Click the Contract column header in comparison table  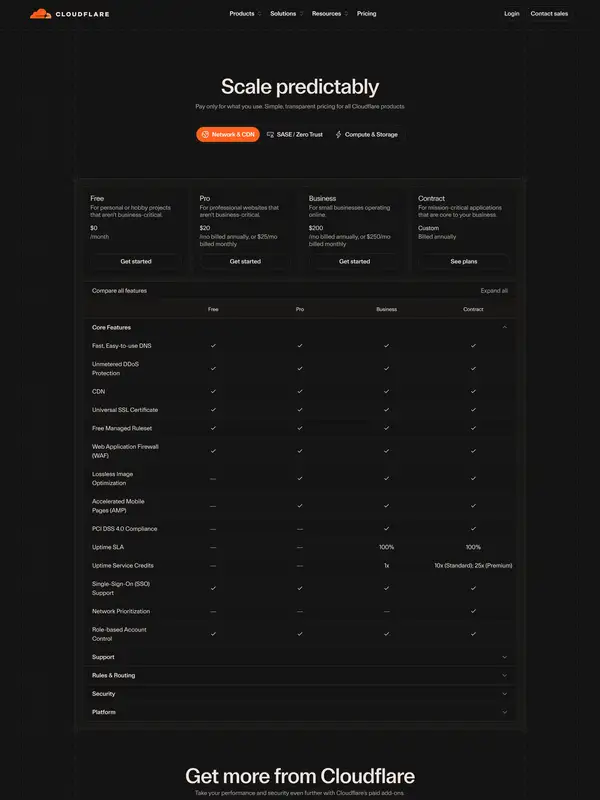click(x=473, y=309)
